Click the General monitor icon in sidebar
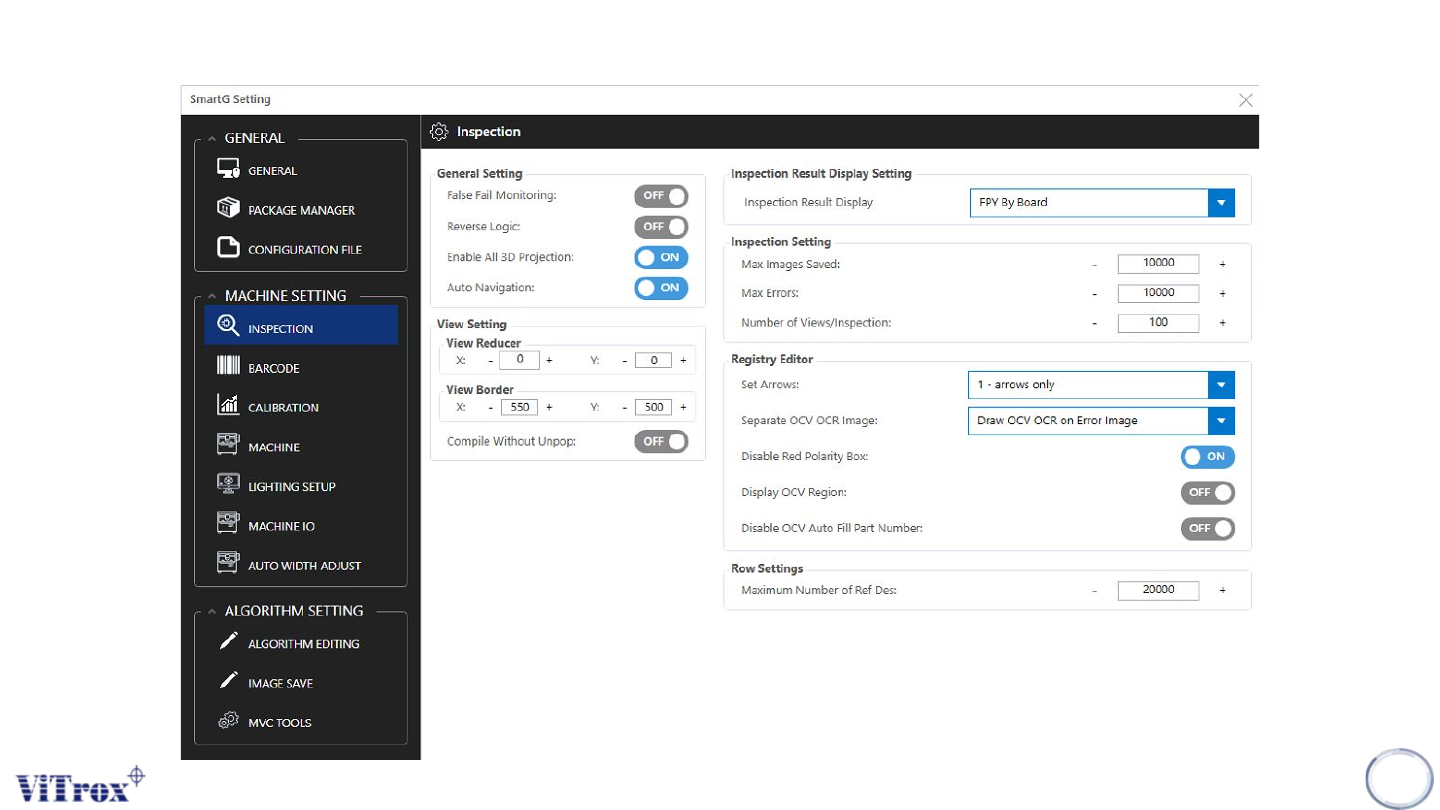Image resolution: width=1440 pixels, height=810 pixels. point(228,170)
